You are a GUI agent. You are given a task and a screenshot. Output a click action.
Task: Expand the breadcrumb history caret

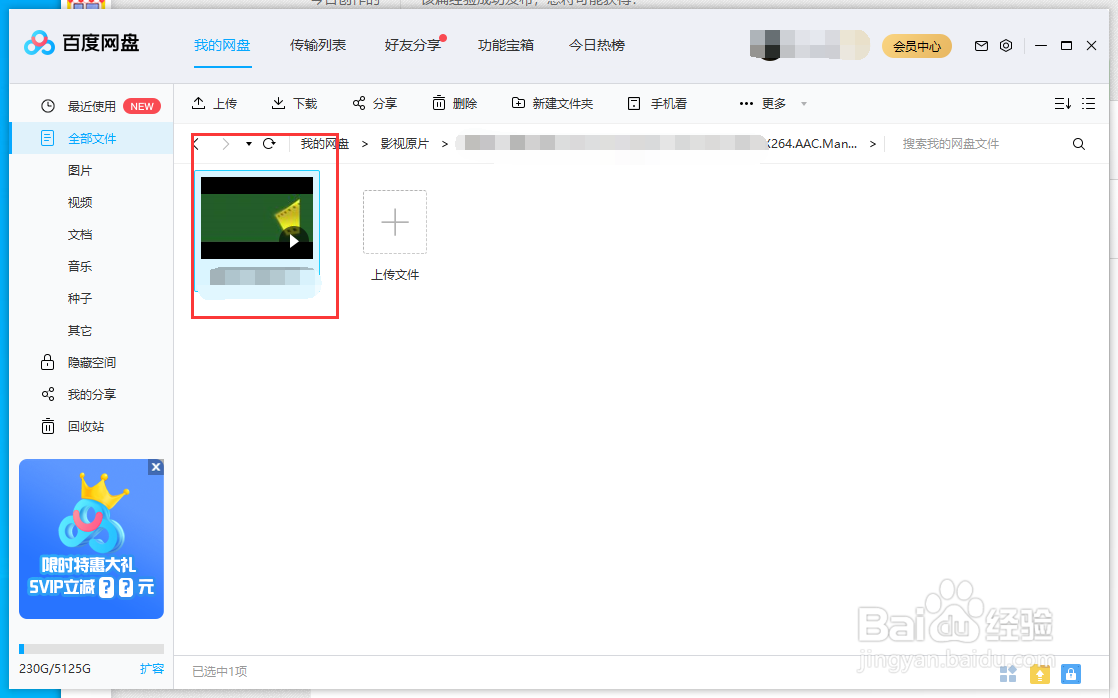click(x=248, y=143)
